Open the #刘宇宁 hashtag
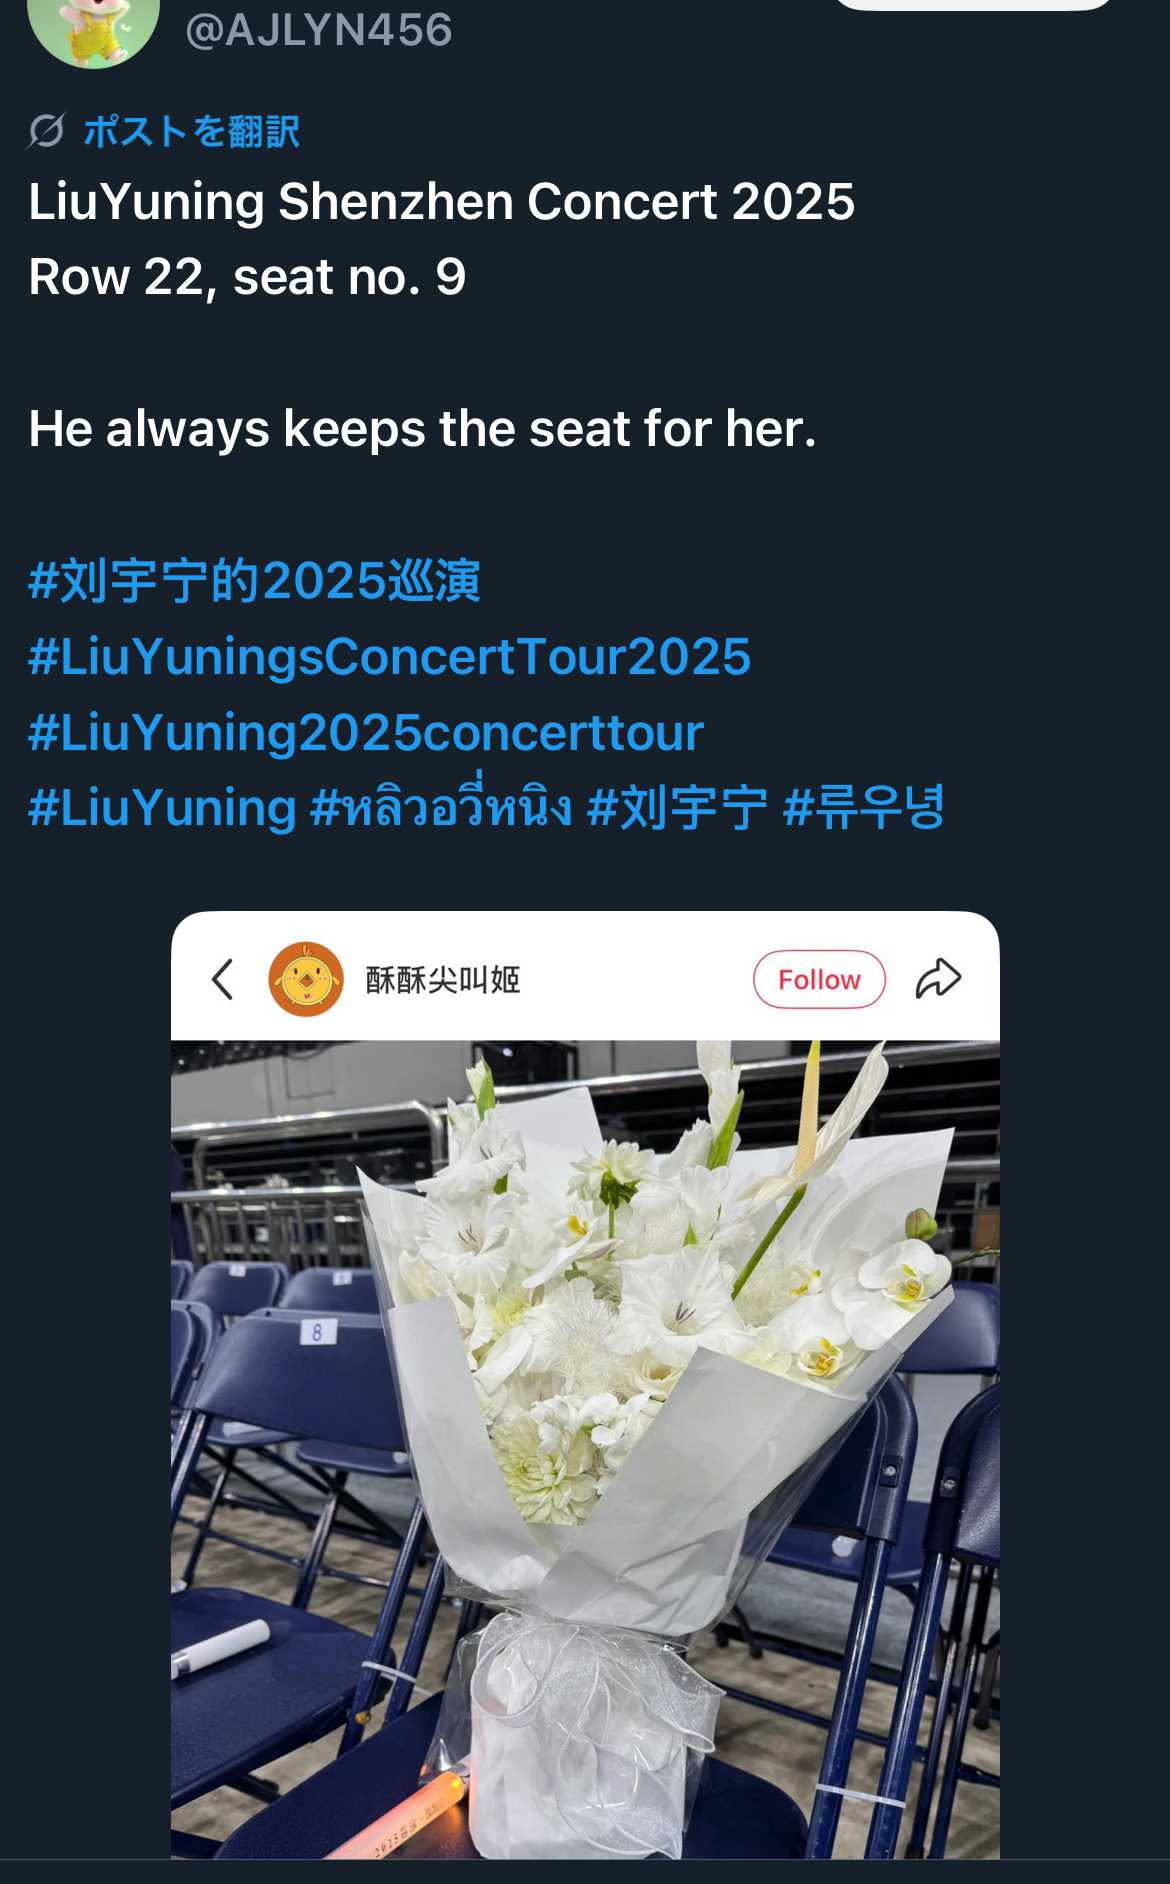The width and height of the screenshot is (1170, 1884). pos(677,808)
